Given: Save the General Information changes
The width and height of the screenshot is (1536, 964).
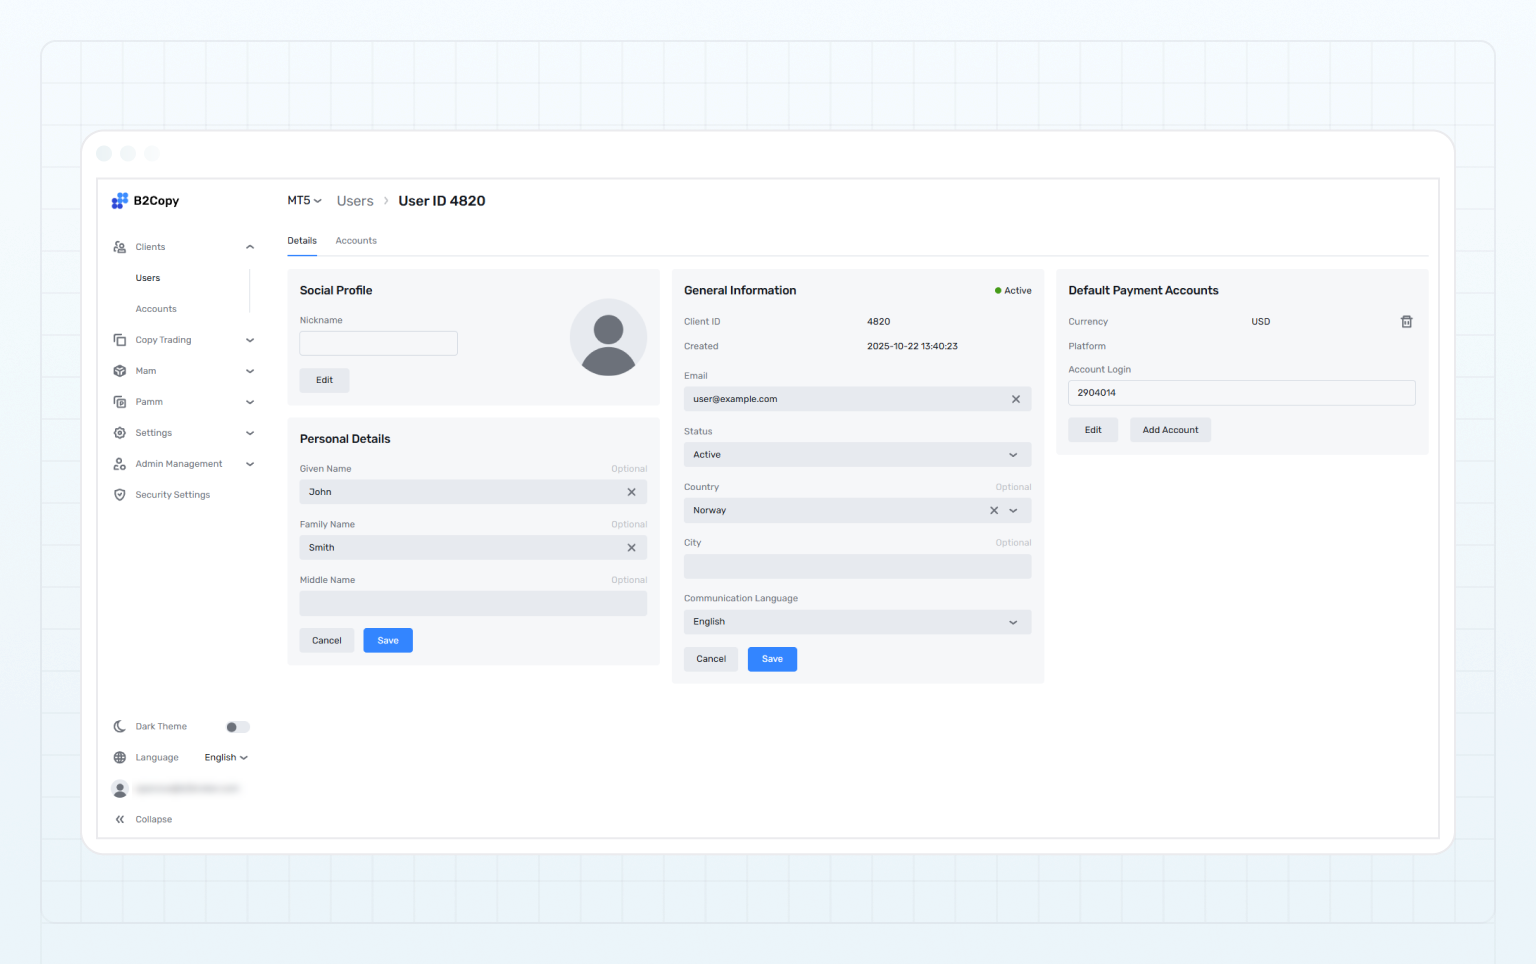Looking at the screenshot, I should 772,658.
